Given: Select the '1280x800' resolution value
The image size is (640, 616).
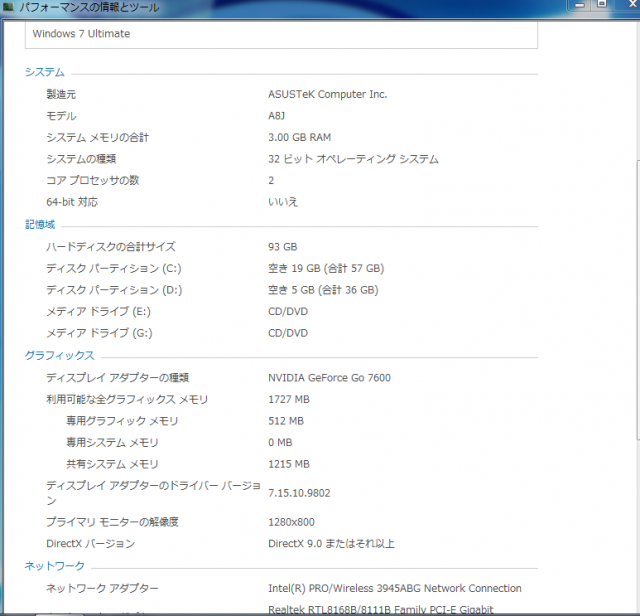Looking at the screenshot, I should pyautogui.click(x=291, y=523).
